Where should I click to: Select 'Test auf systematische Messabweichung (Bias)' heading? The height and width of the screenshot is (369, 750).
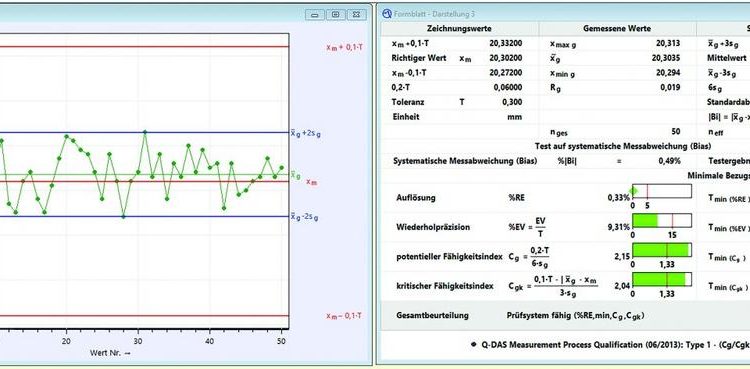coord(623,146)
